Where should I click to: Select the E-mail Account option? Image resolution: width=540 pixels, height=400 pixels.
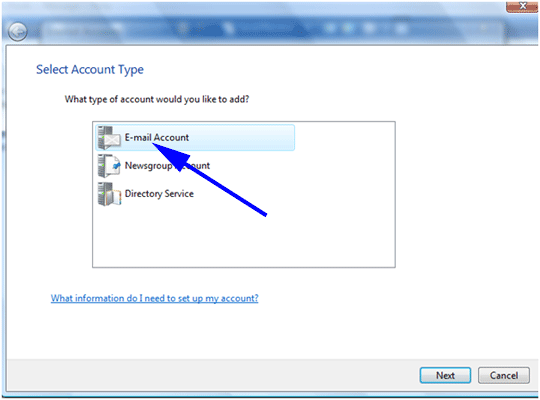tap(195, 138)
